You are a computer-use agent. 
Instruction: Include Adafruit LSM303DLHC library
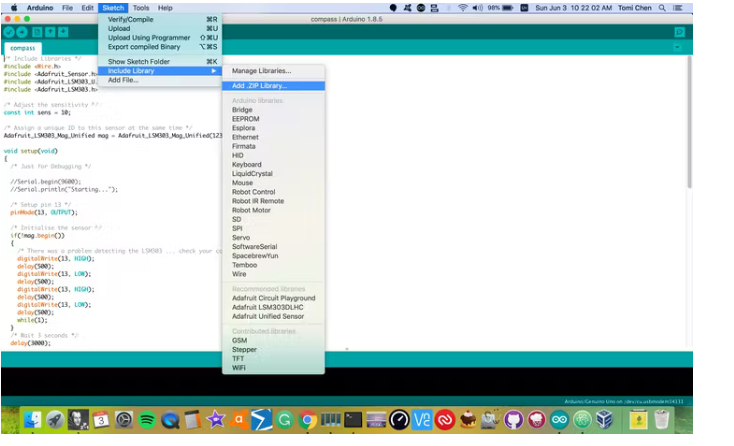point(273,307)
